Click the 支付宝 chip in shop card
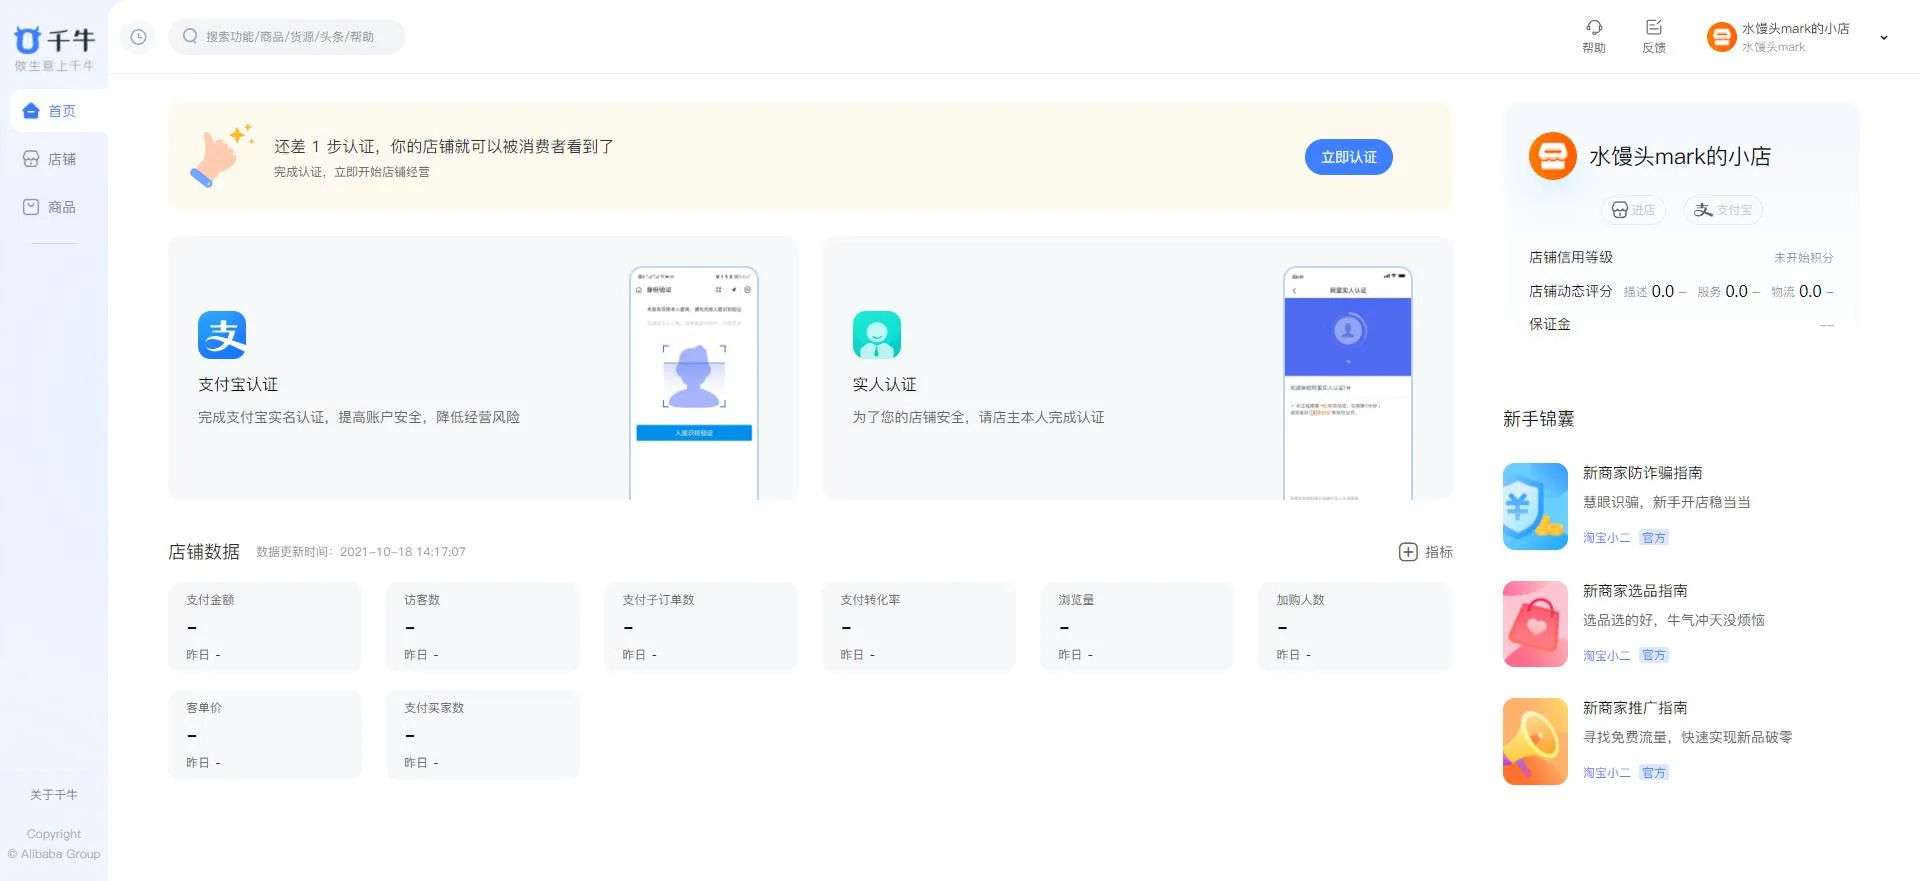The height and width of the screenshot is (881, 1920). pyautogui.click(x=1723, y=210)
